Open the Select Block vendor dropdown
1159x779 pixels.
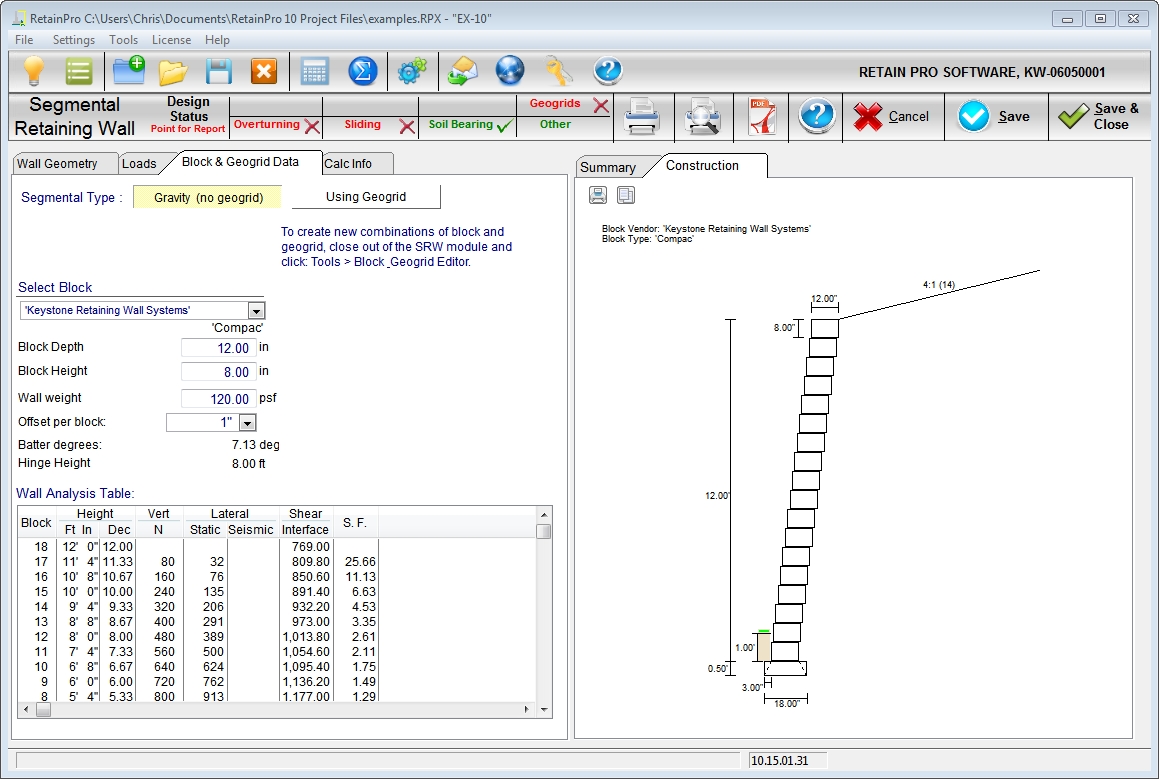click(256, 311)
